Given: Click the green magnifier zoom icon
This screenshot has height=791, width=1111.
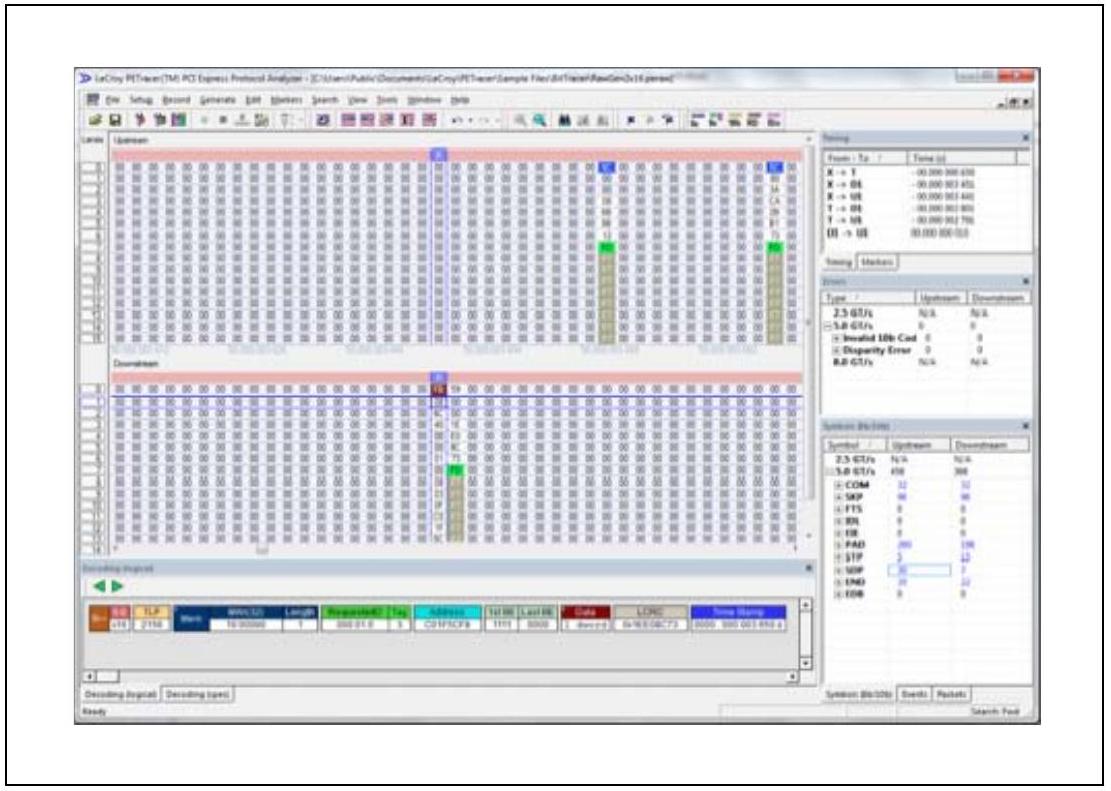Looking at the screenshot, I should pos(540,120).
